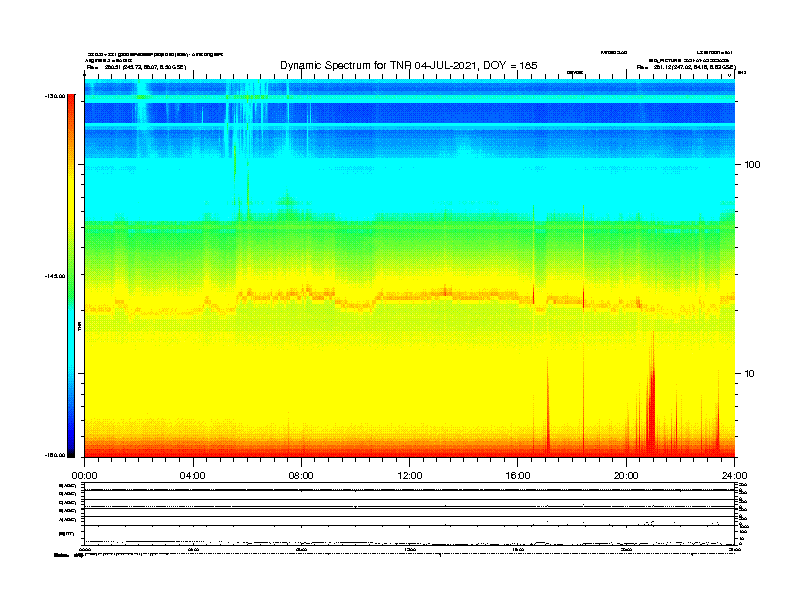Click the '-145.00' colorbar label

[x=55, y=276]
